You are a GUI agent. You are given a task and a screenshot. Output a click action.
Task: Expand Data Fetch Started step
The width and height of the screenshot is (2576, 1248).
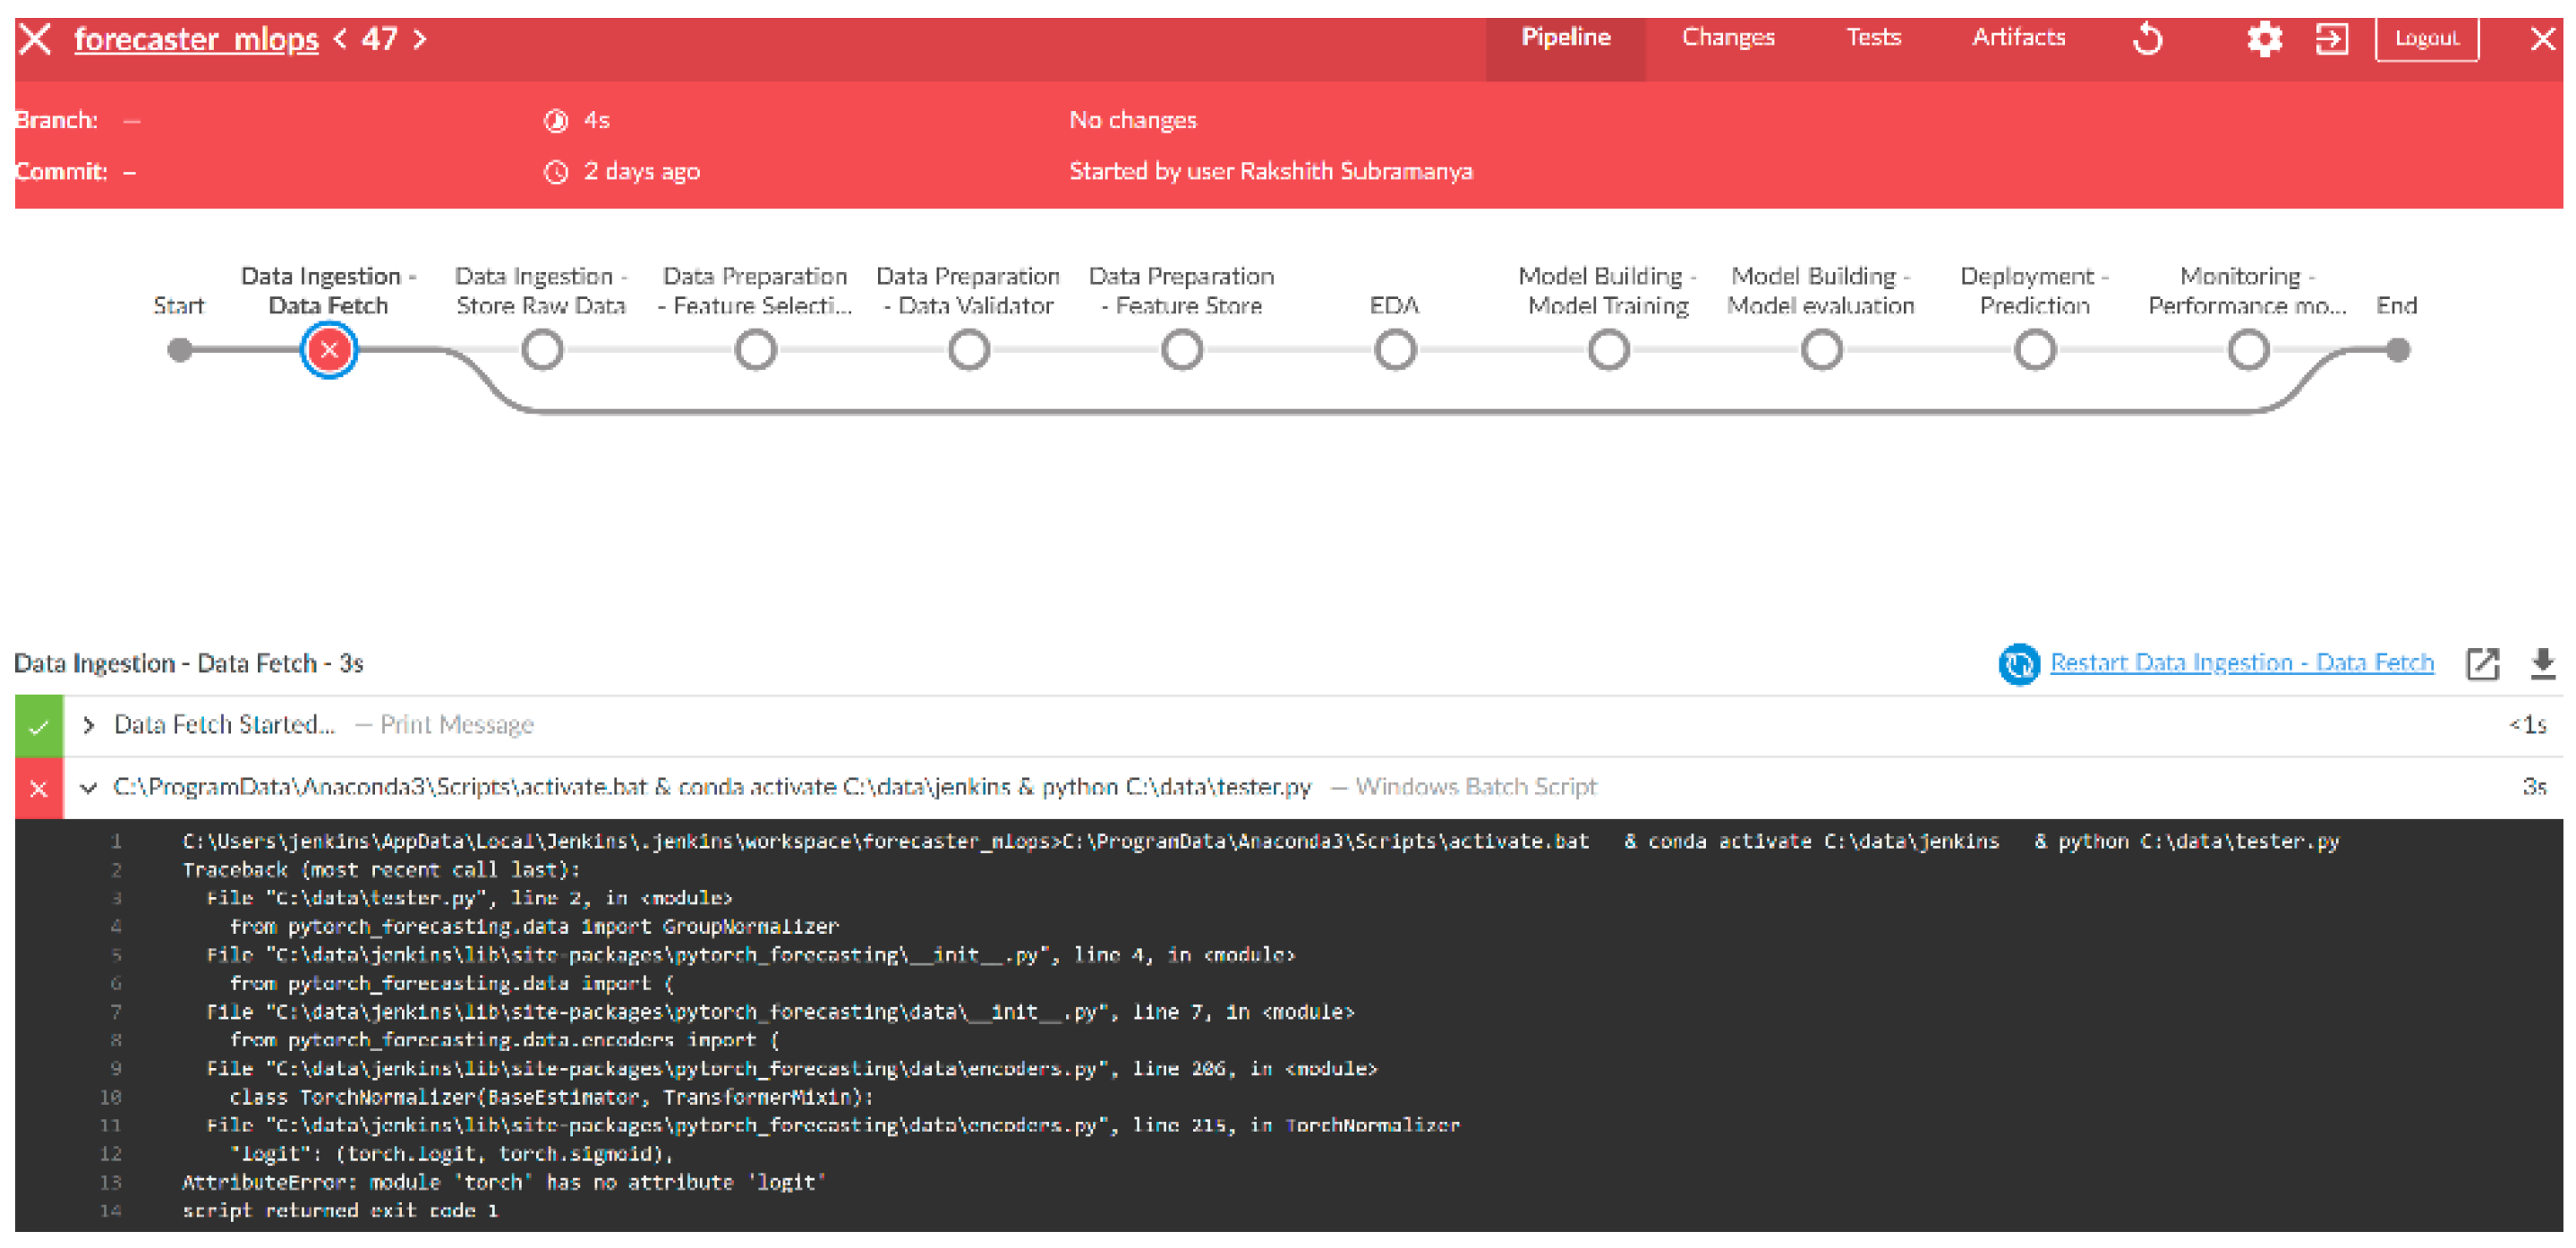[89, 725]
